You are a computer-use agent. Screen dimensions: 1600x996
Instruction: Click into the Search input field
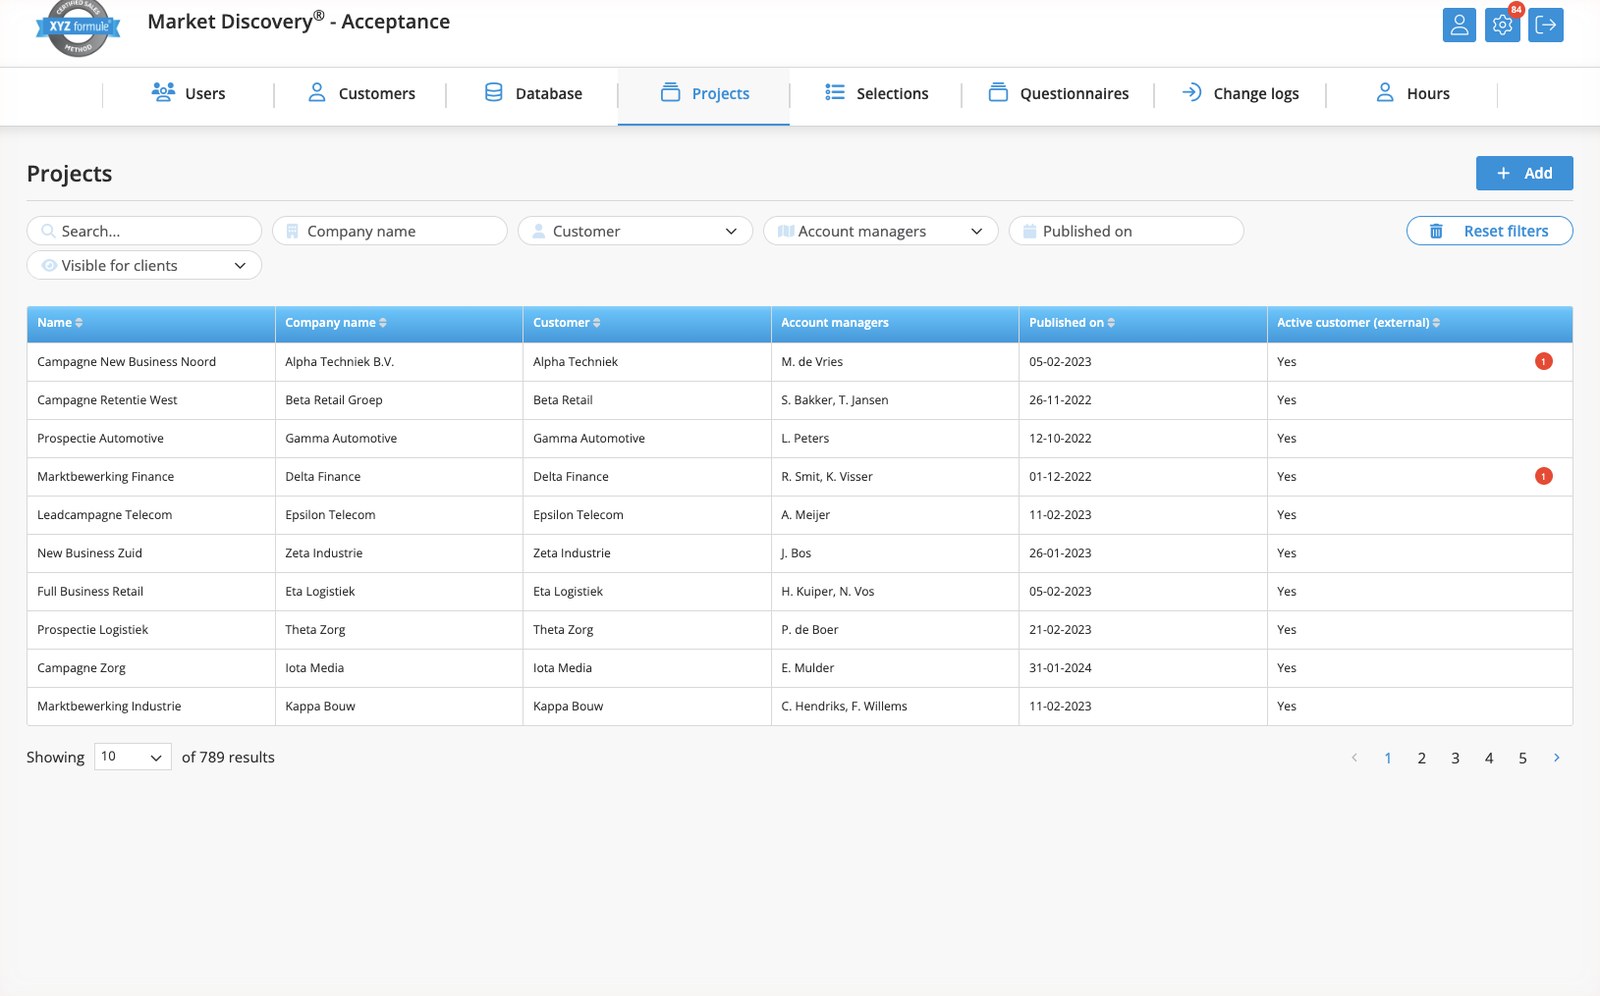point(144,231)
